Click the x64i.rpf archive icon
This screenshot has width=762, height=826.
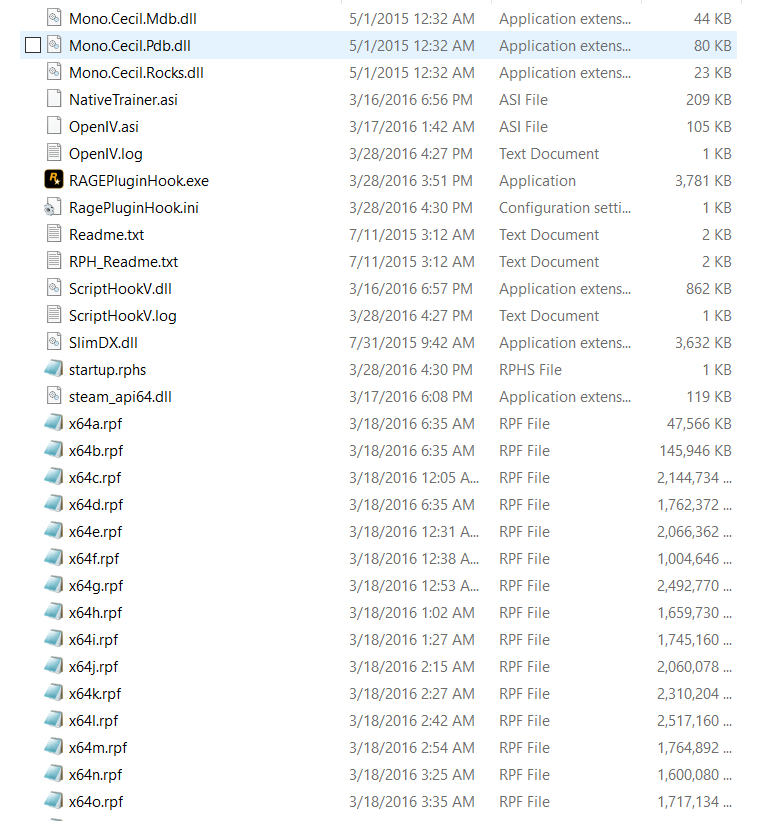click(x=54, y=638)
